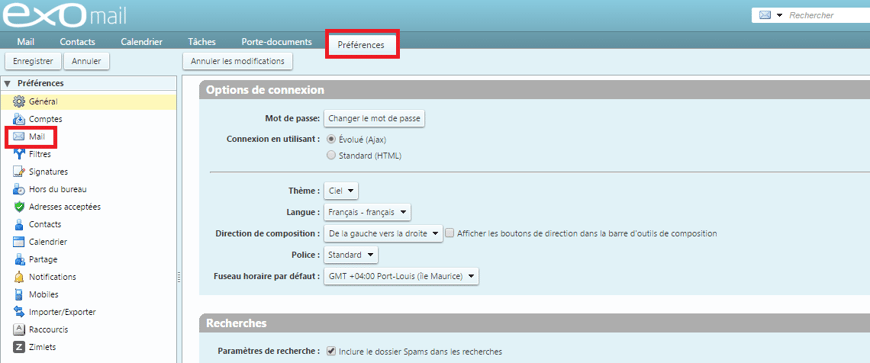Viewport: 870px width, 363px height.
Task: Open Comptes preferences label
Action: (x=45, y=119)
